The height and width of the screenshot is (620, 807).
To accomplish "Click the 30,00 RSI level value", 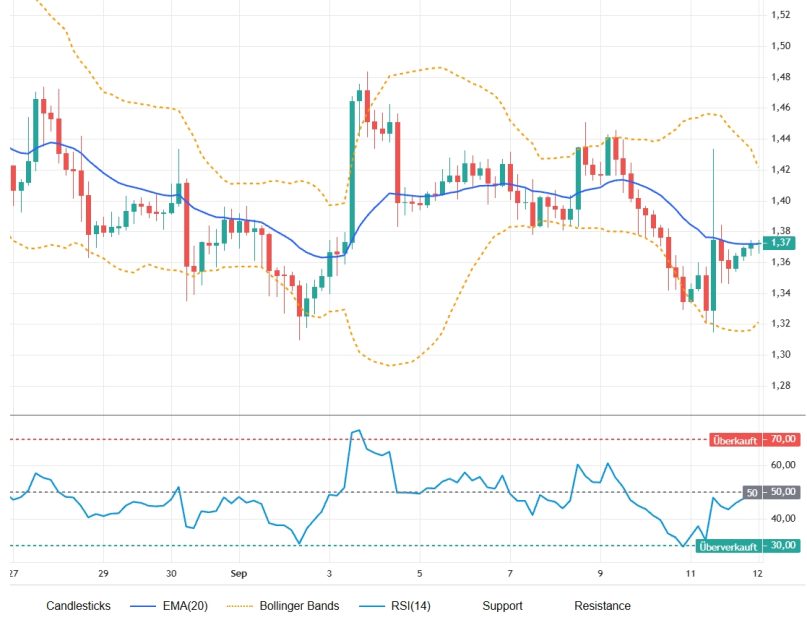I will point(782,545).
